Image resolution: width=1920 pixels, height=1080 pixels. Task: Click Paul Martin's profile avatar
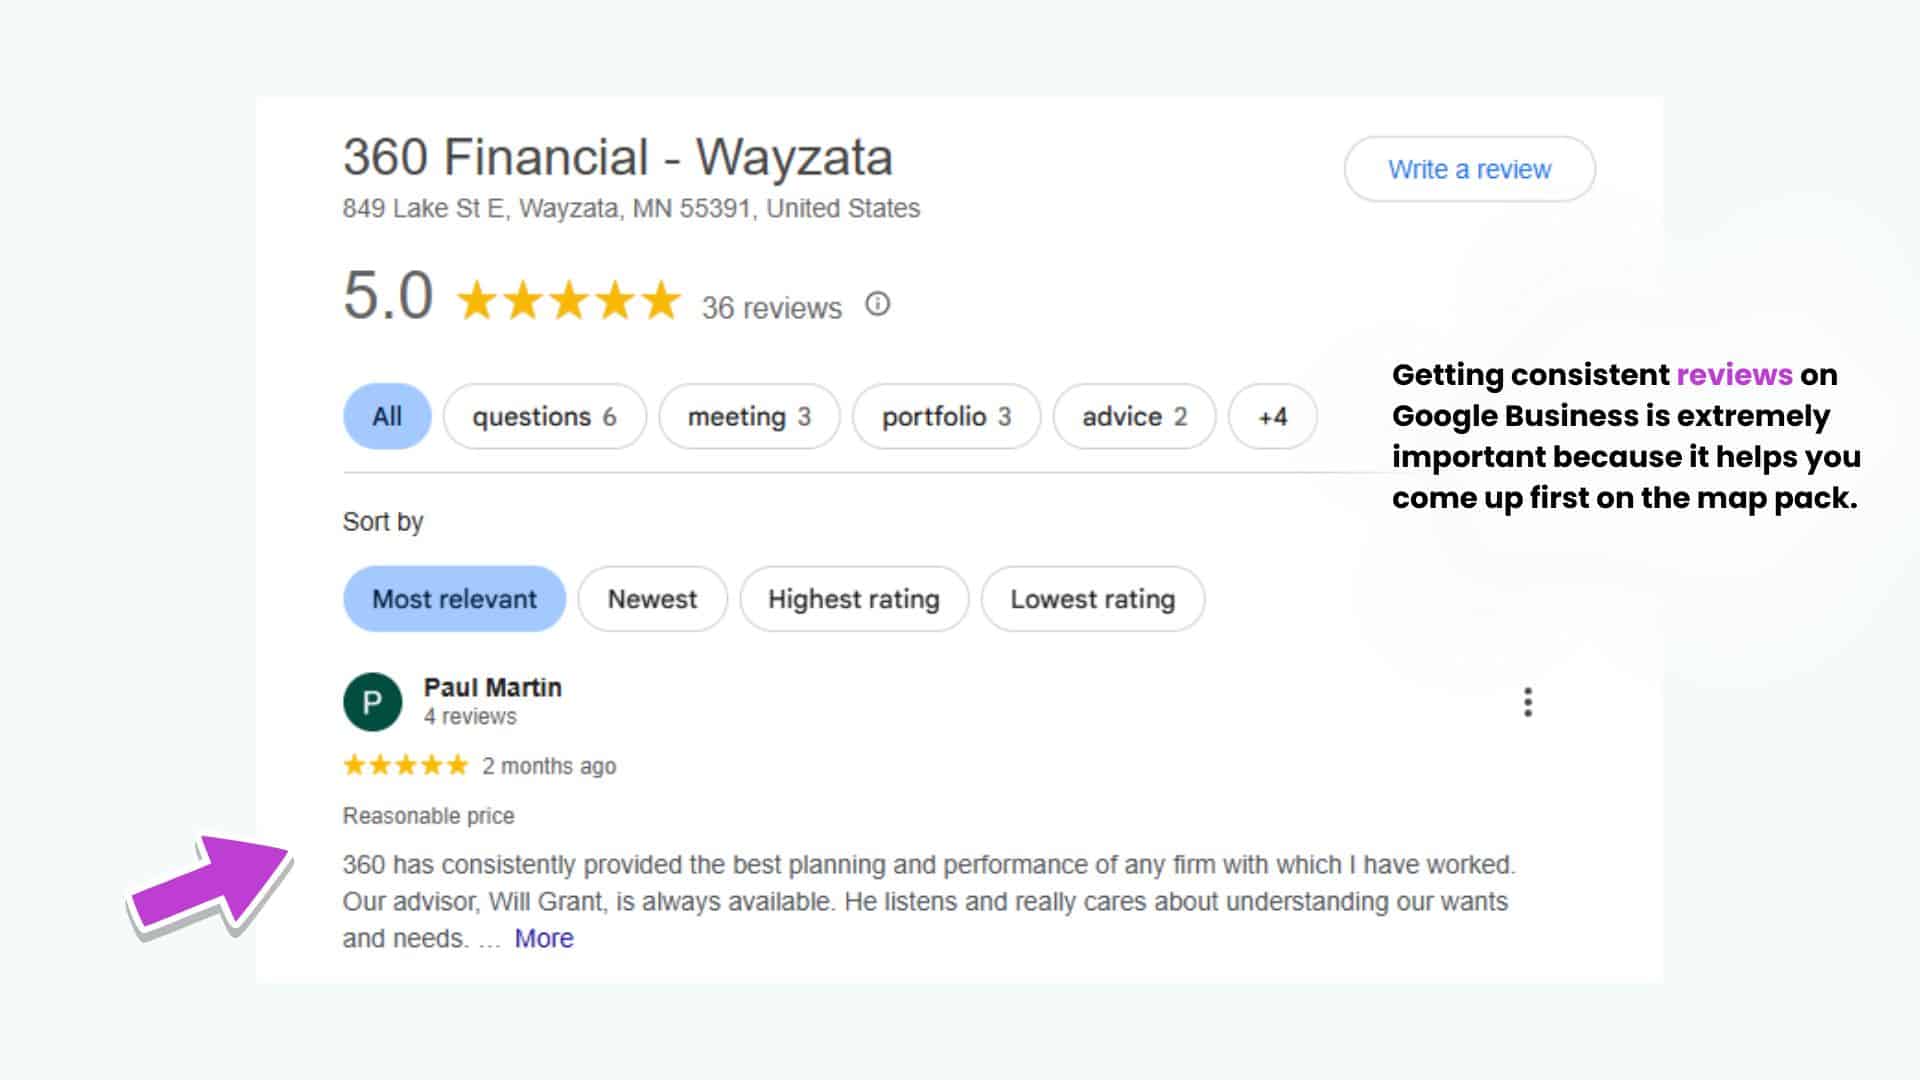pos(373,700)
